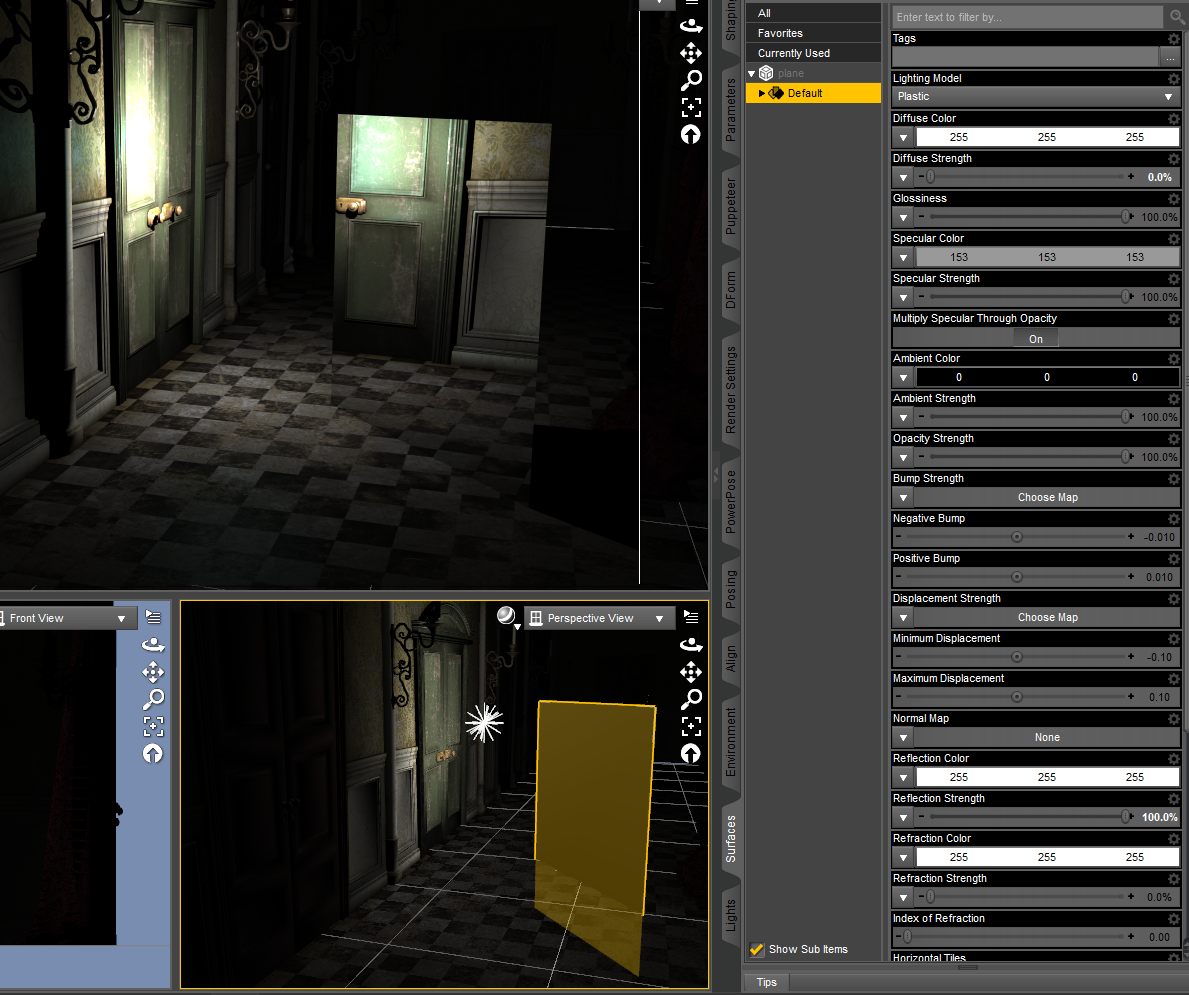Select zoom tool in top viewport
Screen dimensions: 1189x995
point(691,80)
